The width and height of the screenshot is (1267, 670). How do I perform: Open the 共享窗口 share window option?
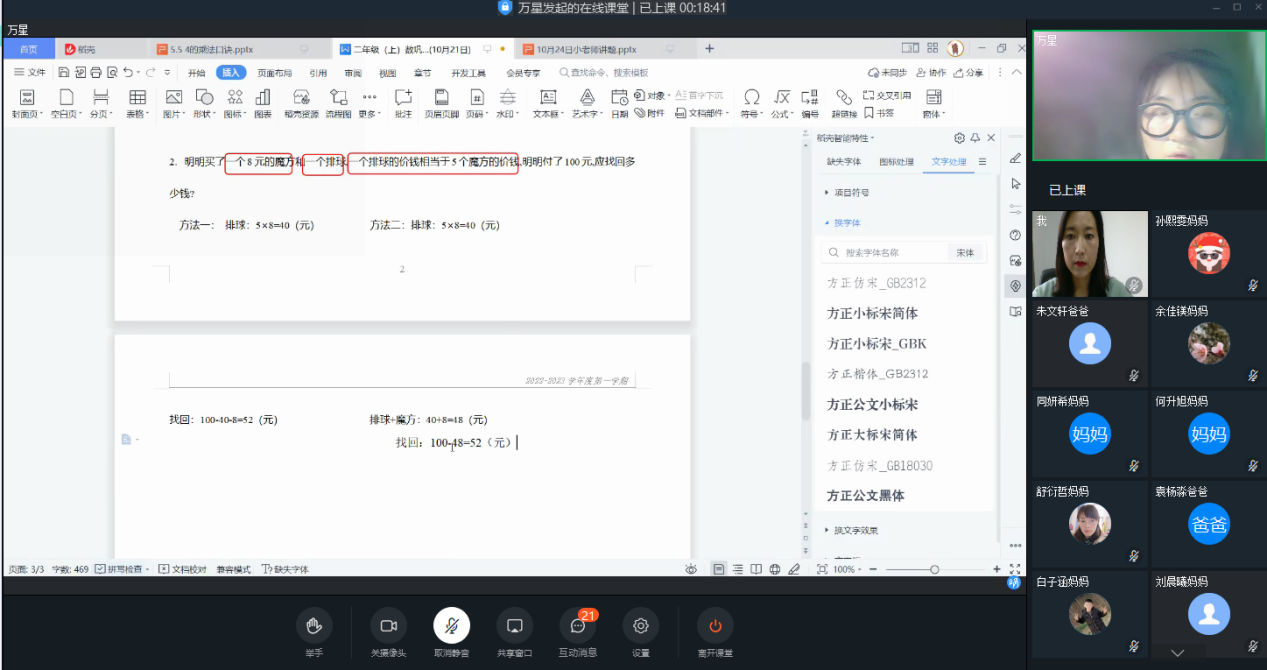(x=514, y=632)
